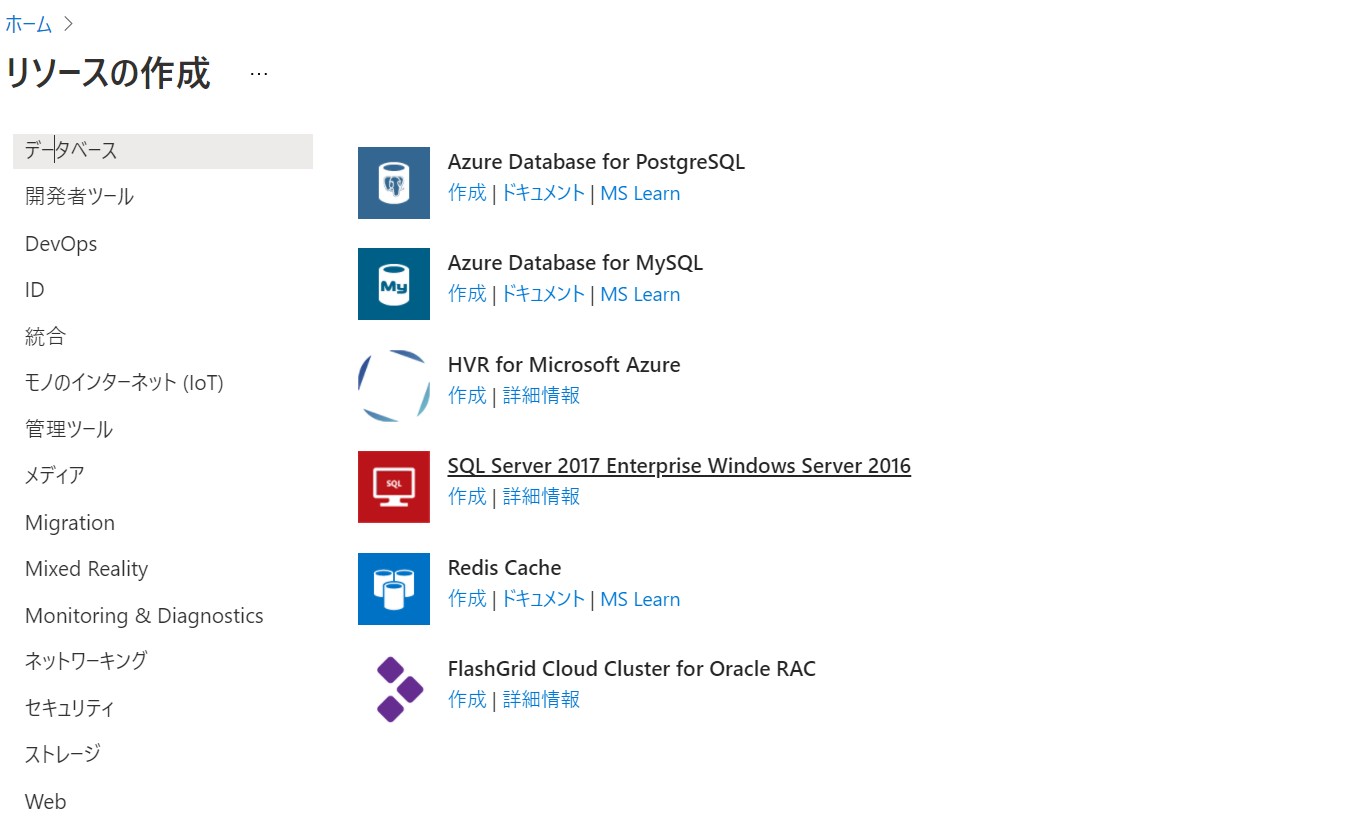Image resolution: width=1349 pixels, height=828 pixels.
Task: Open the ストレージ category
Action: coord(63,754)
